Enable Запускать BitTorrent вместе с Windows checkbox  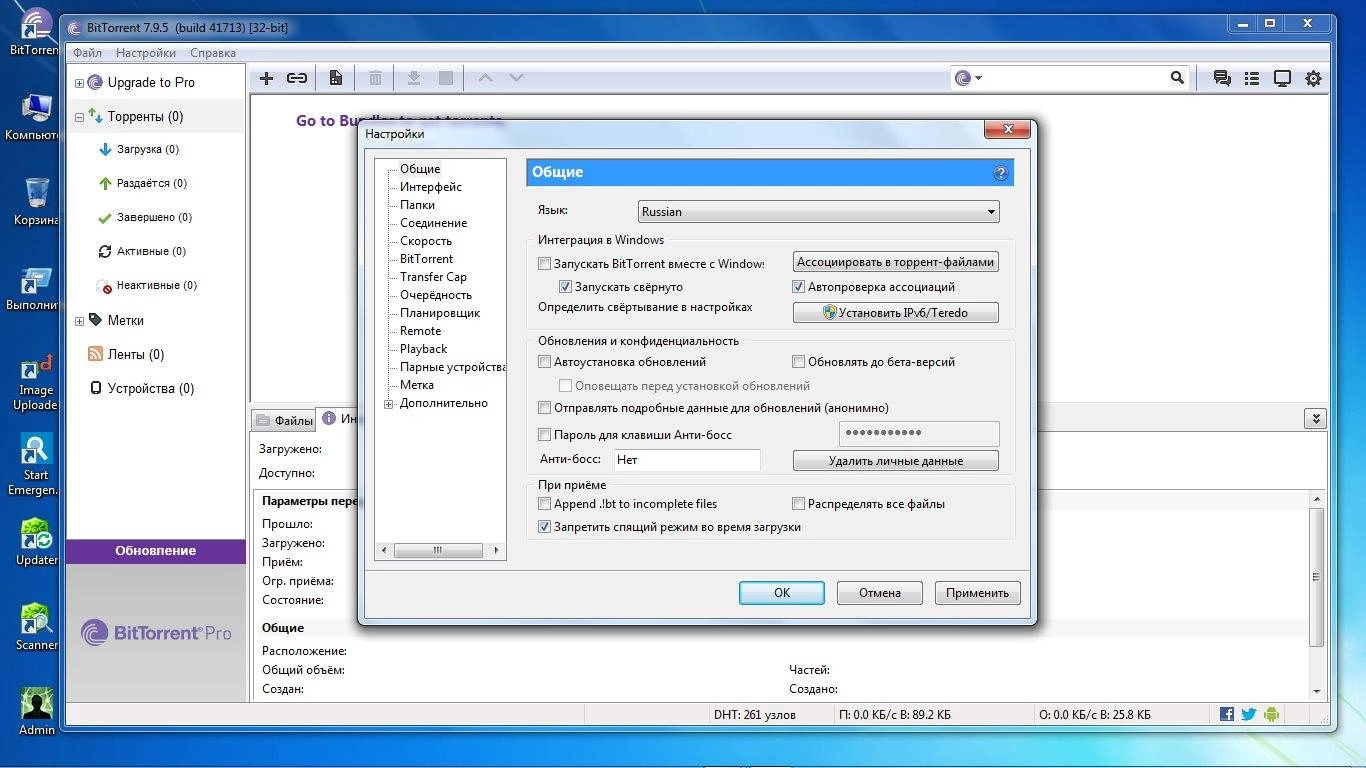tap(545, 264)
